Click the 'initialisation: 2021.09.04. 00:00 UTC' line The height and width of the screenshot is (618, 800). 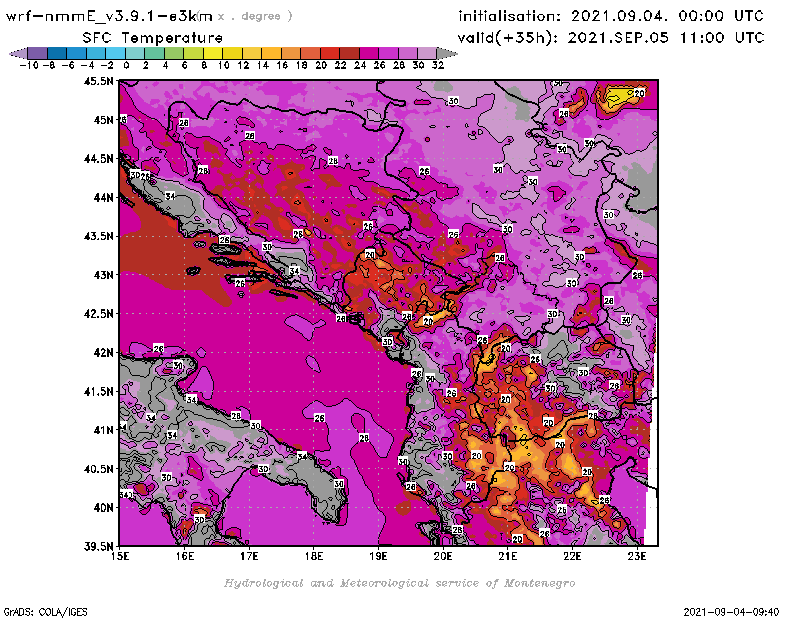tap(611, 16)
